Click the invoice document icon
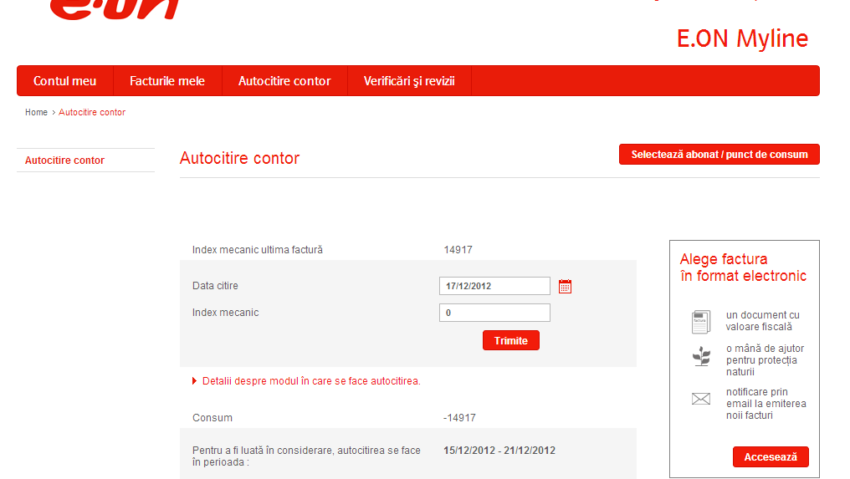 tap(701, 321)
